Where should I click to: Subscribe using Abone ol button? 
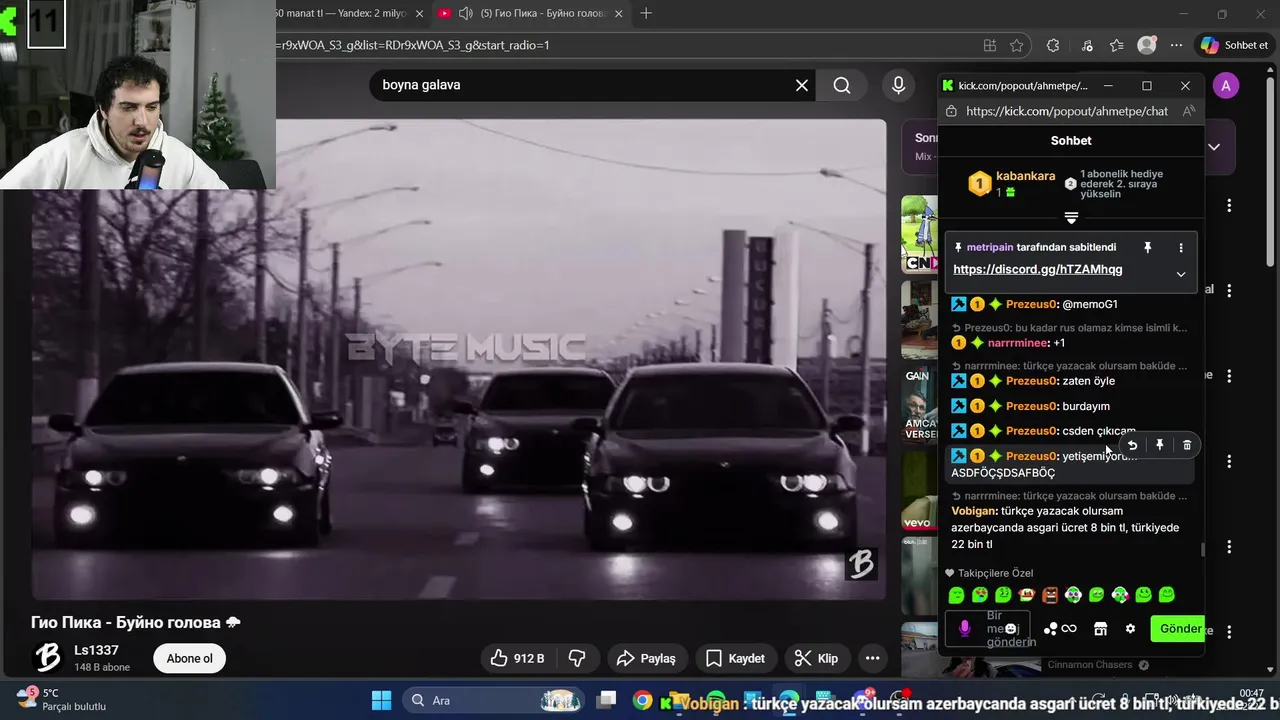(190, 658)
